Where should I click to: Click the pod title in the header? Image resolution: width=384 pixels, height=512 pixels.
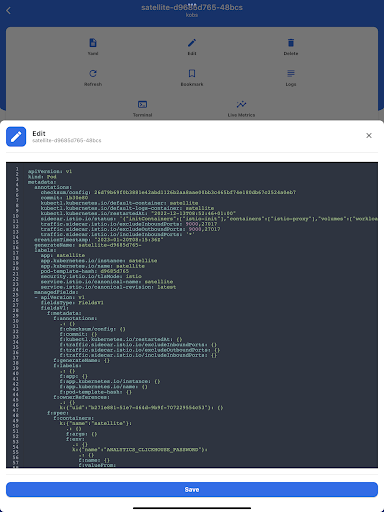[192, 7]
